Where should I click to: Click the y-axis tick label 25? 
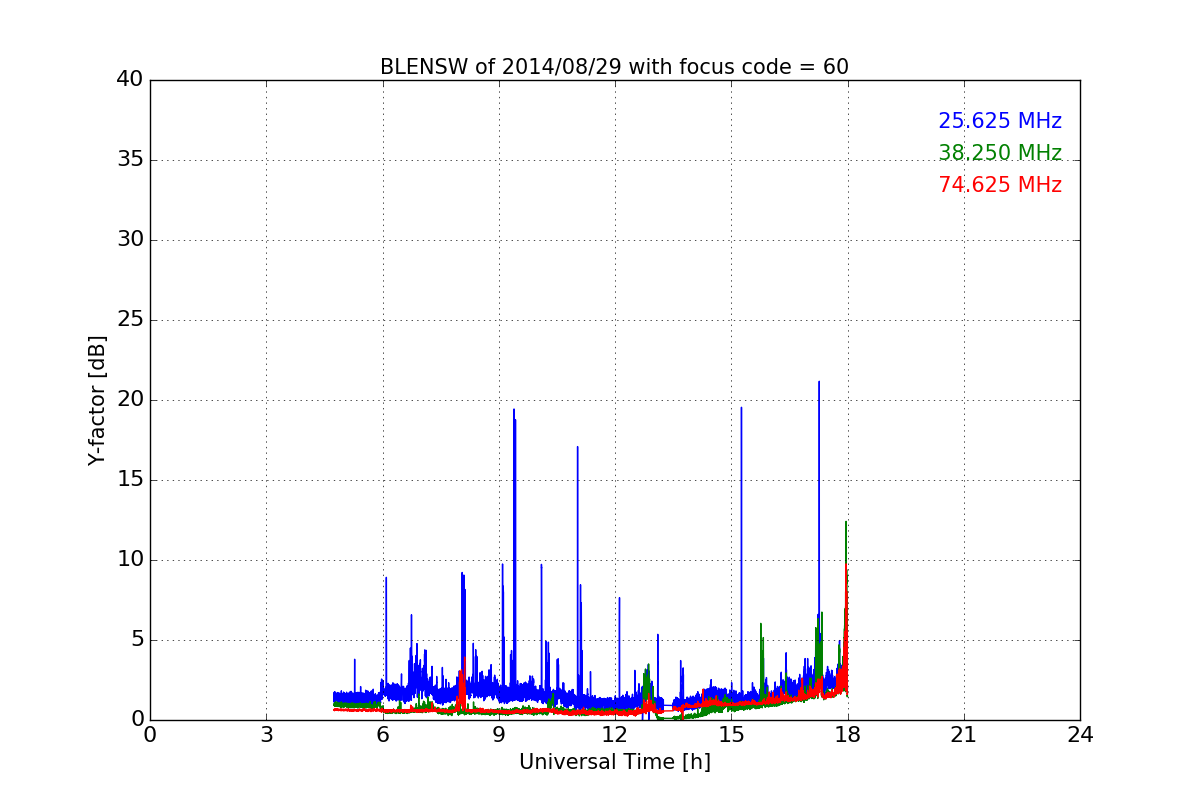click(x=130, y=320)
